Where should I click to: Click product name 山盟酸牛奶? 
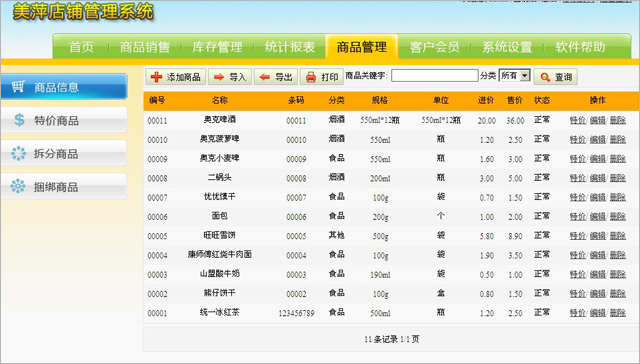coord(220,274)
